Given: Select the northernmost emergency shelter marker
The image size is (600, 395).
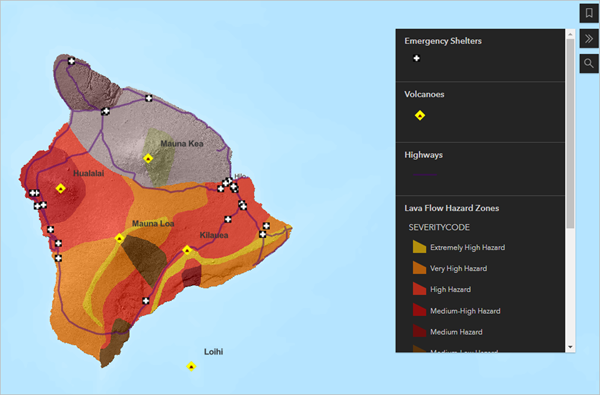Looking at the screenshot, I should [x=72, y=60].
